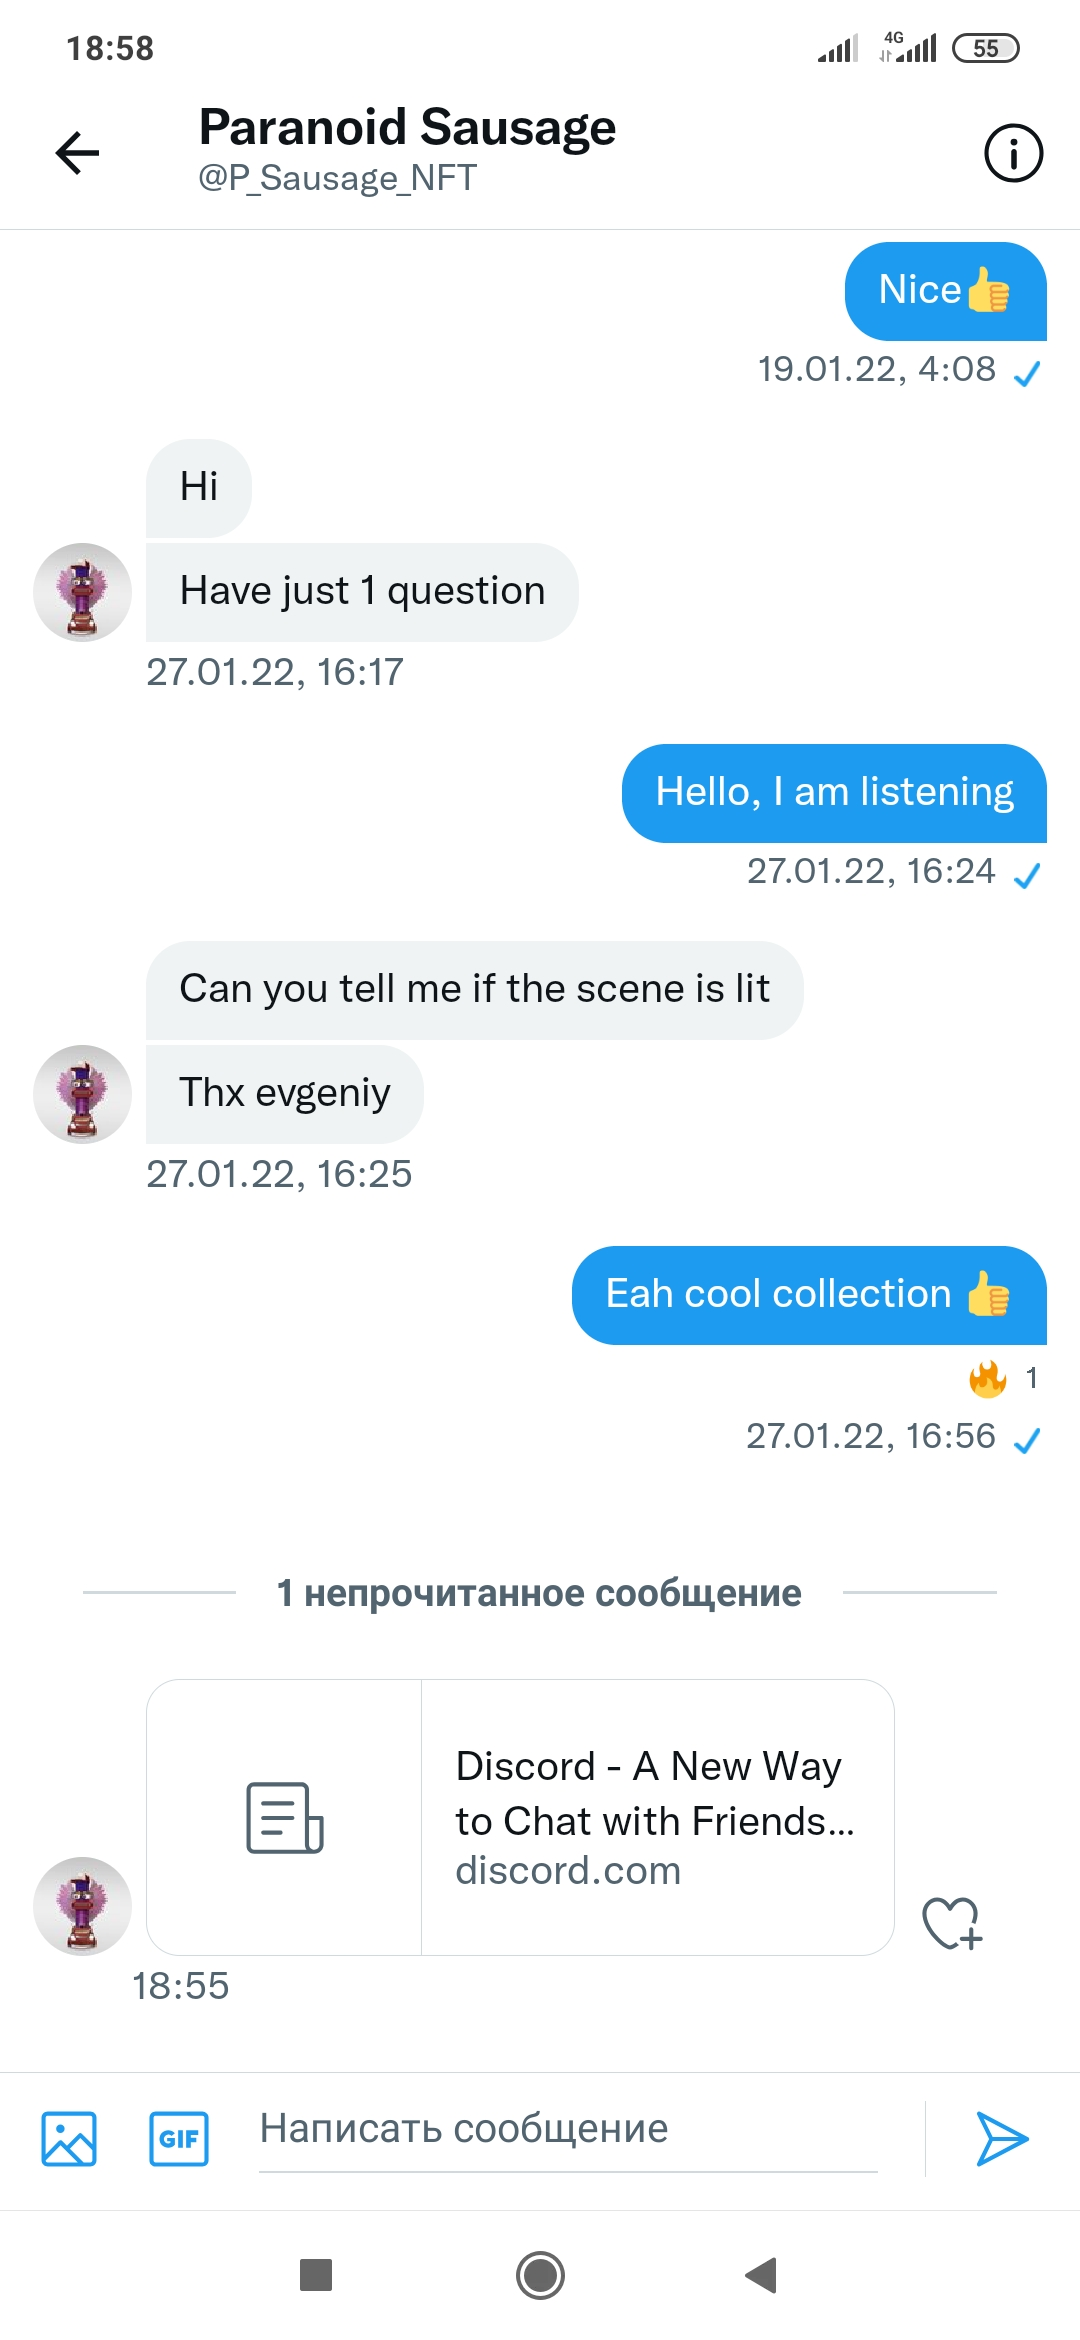
Task: Tap the discord.com domain text
Action: (568, 1871)
